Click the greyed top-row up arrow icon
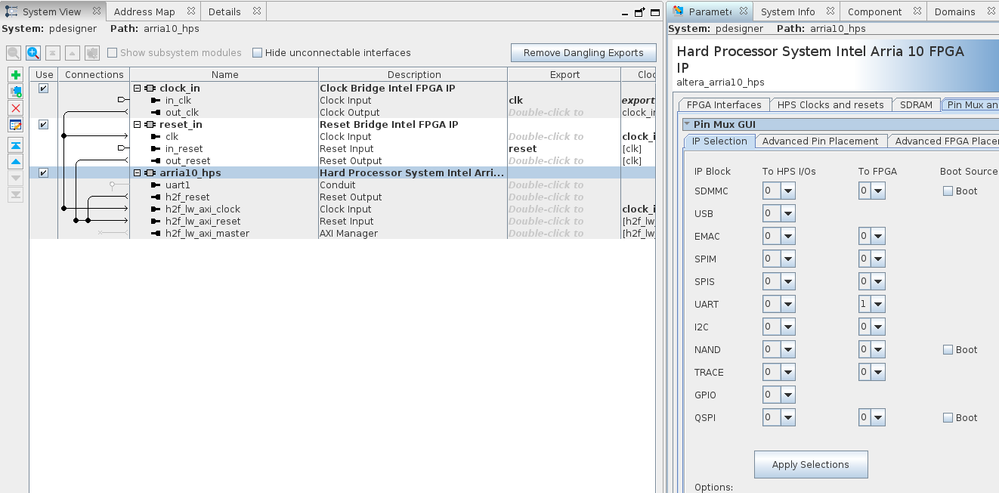 pos(73,53)
